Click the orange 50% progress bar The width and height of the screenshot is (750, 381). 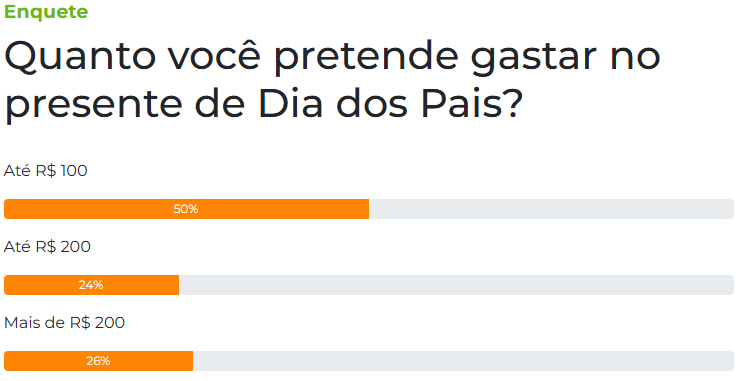pos(187,209)
